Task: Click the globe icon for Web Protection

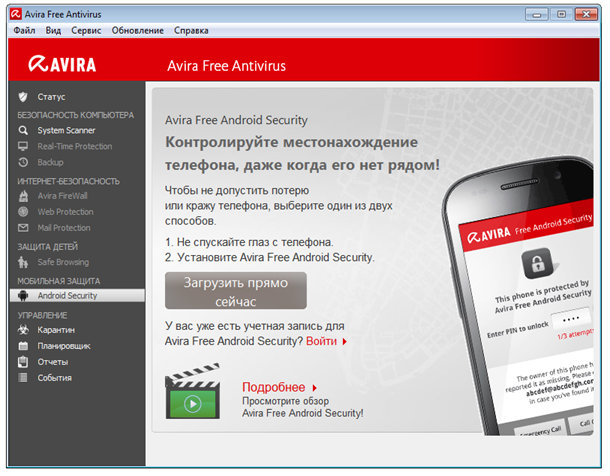Action: (23, 212)
